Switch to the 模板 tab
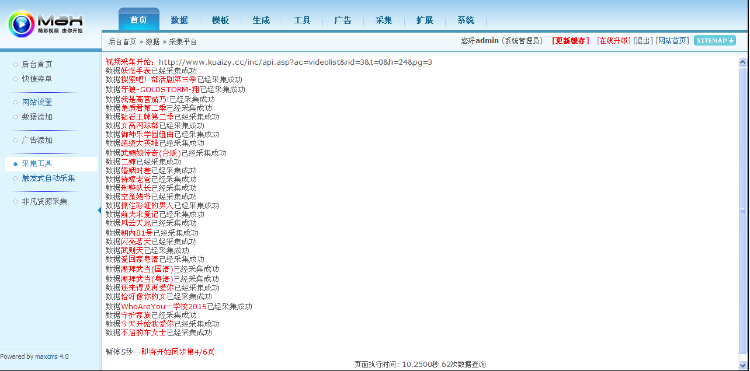The width and height of the screenshot is (750, 371). coord(221,21)
